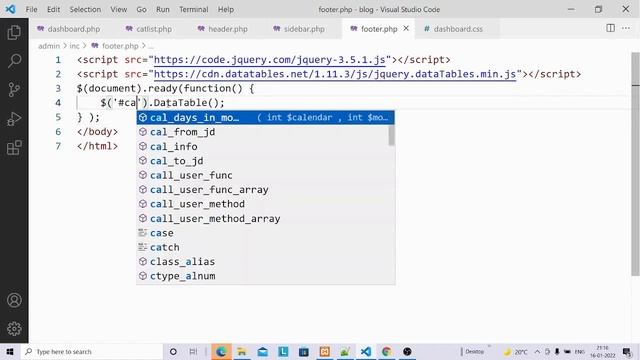Open the Selection menu
The width and height of the screenshot is (640, 360).
click(x=85, y=9)
